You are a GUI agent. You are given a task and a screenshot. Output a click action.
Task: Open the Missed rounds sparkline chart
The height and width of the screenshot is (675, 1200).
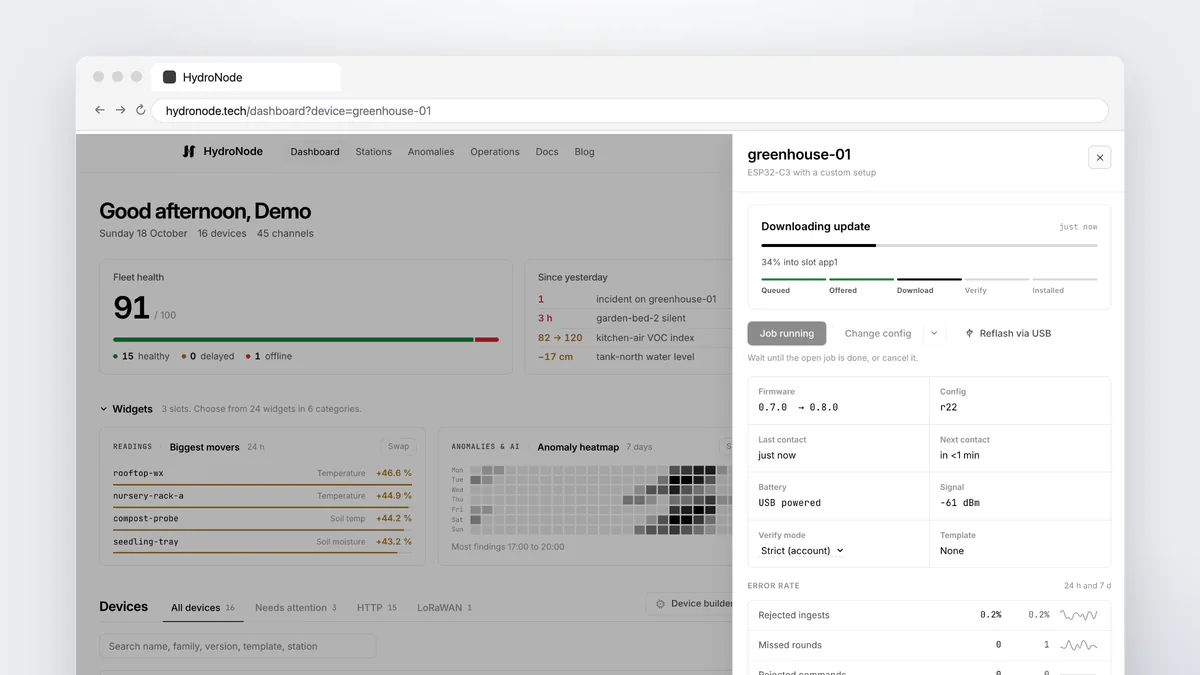pos(1079,645)
